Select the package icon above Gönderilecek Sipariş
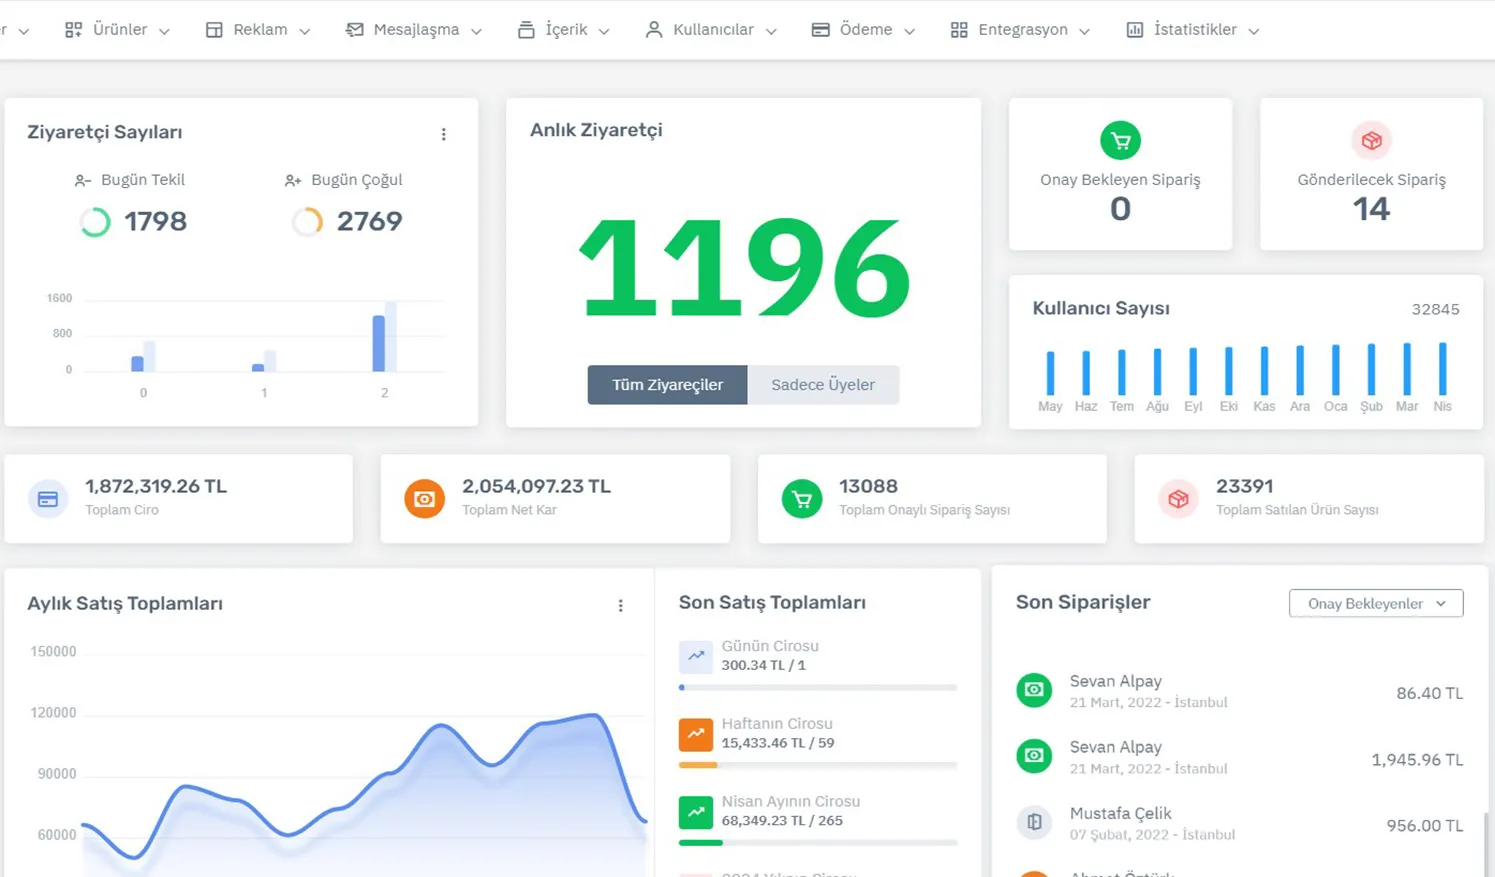Viewport: 1495px width, 877px height. pyautogui.click(x=1371, y=140)
